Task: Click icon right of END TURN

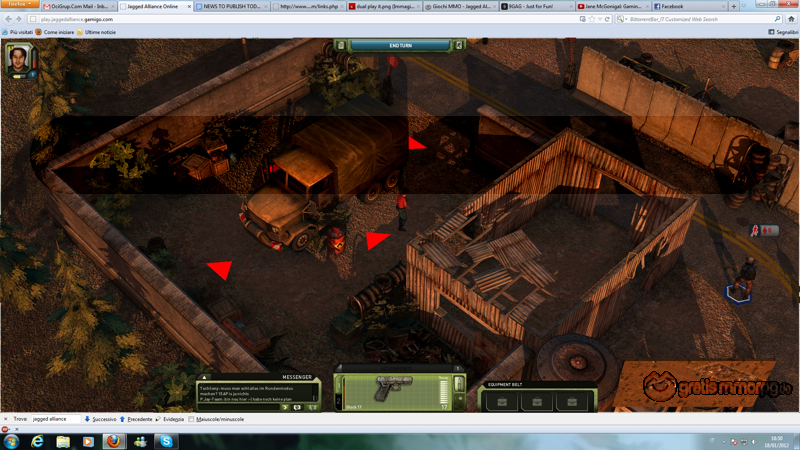Action: pos(458,45)
